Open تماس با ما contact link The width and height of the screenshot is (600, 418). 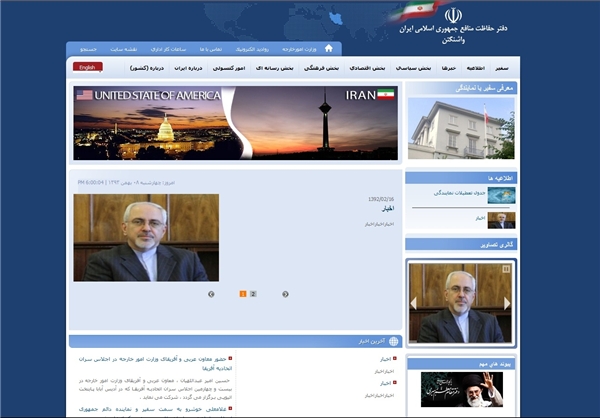coord(211,49)
